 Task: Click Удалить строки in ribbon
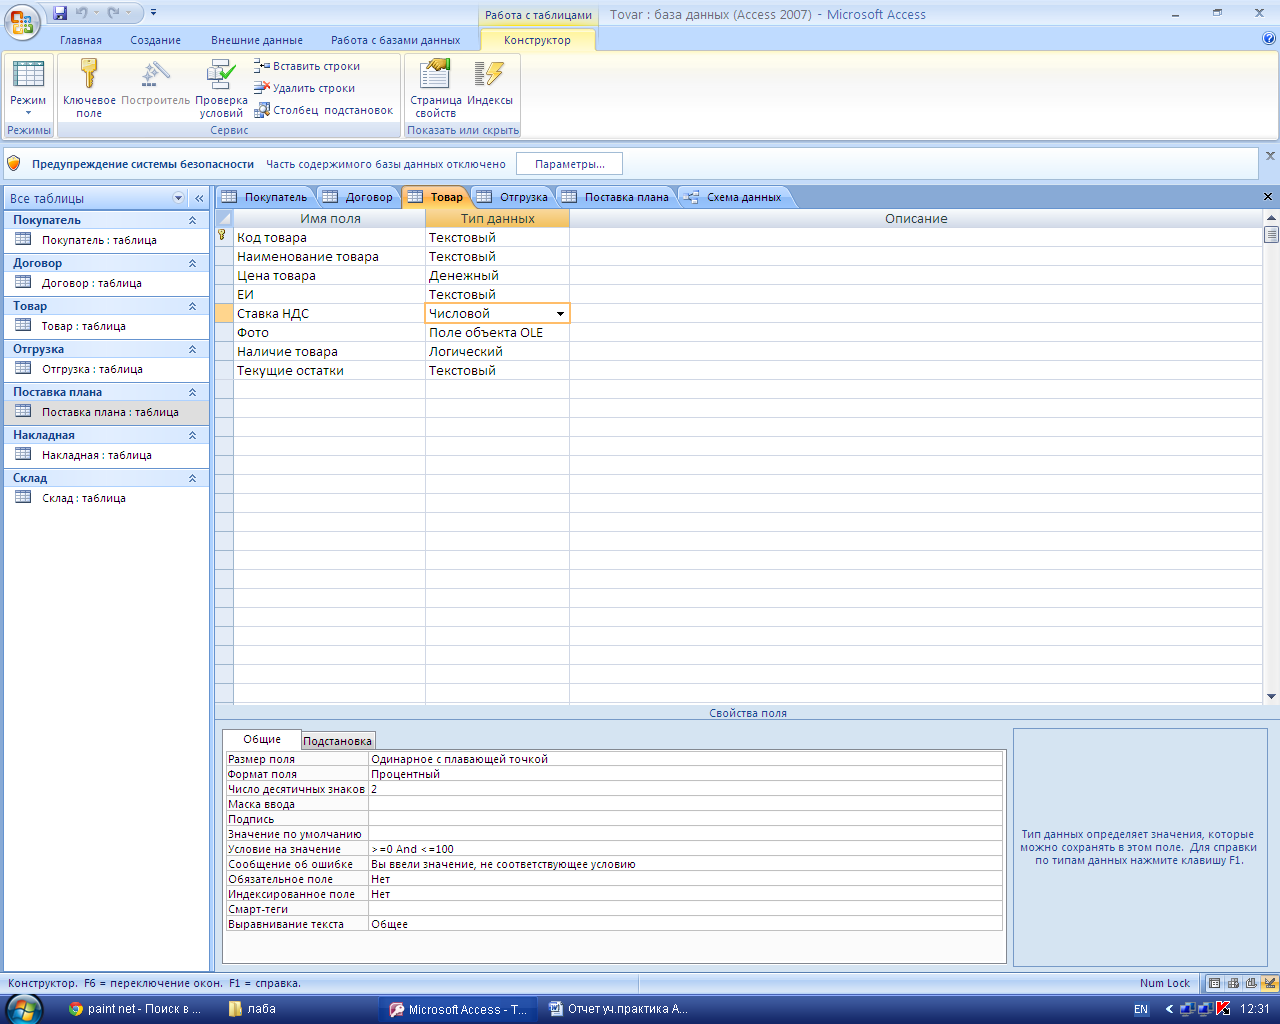pyautogui.click(x=305, y=88)
